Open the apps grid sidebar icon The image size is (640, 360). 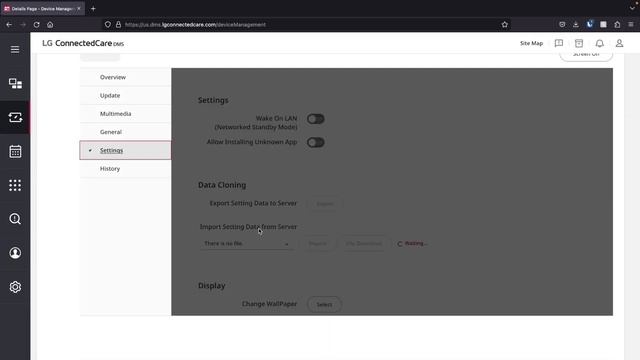click(15, 185)
